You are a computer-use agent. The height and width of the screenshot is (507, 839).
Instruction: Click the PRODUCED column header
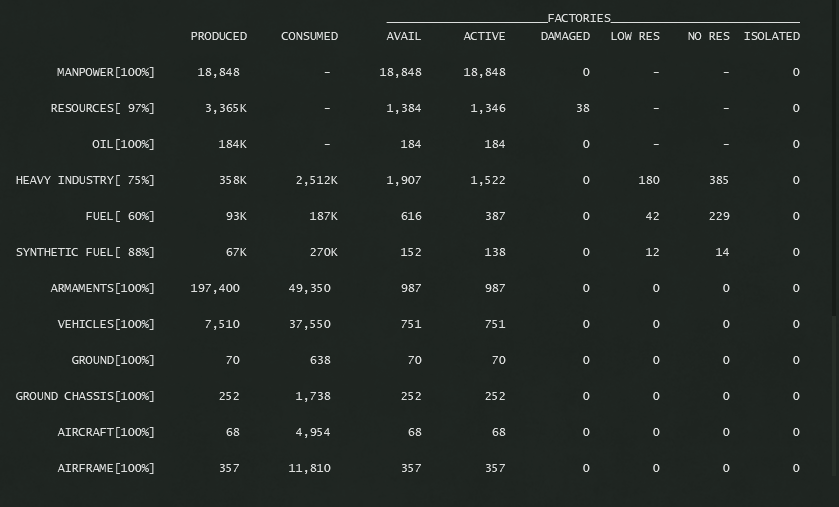(x=218, y=36)
